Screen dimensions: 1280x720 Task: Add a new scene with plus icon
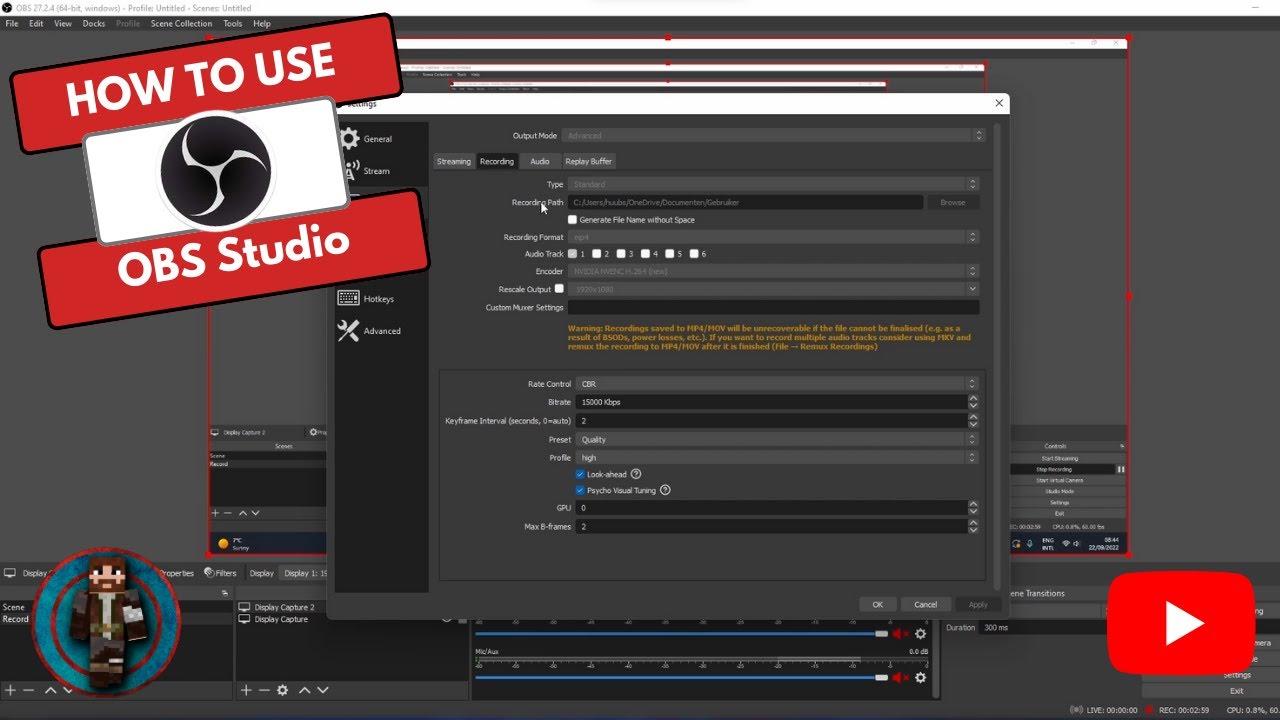10,690
